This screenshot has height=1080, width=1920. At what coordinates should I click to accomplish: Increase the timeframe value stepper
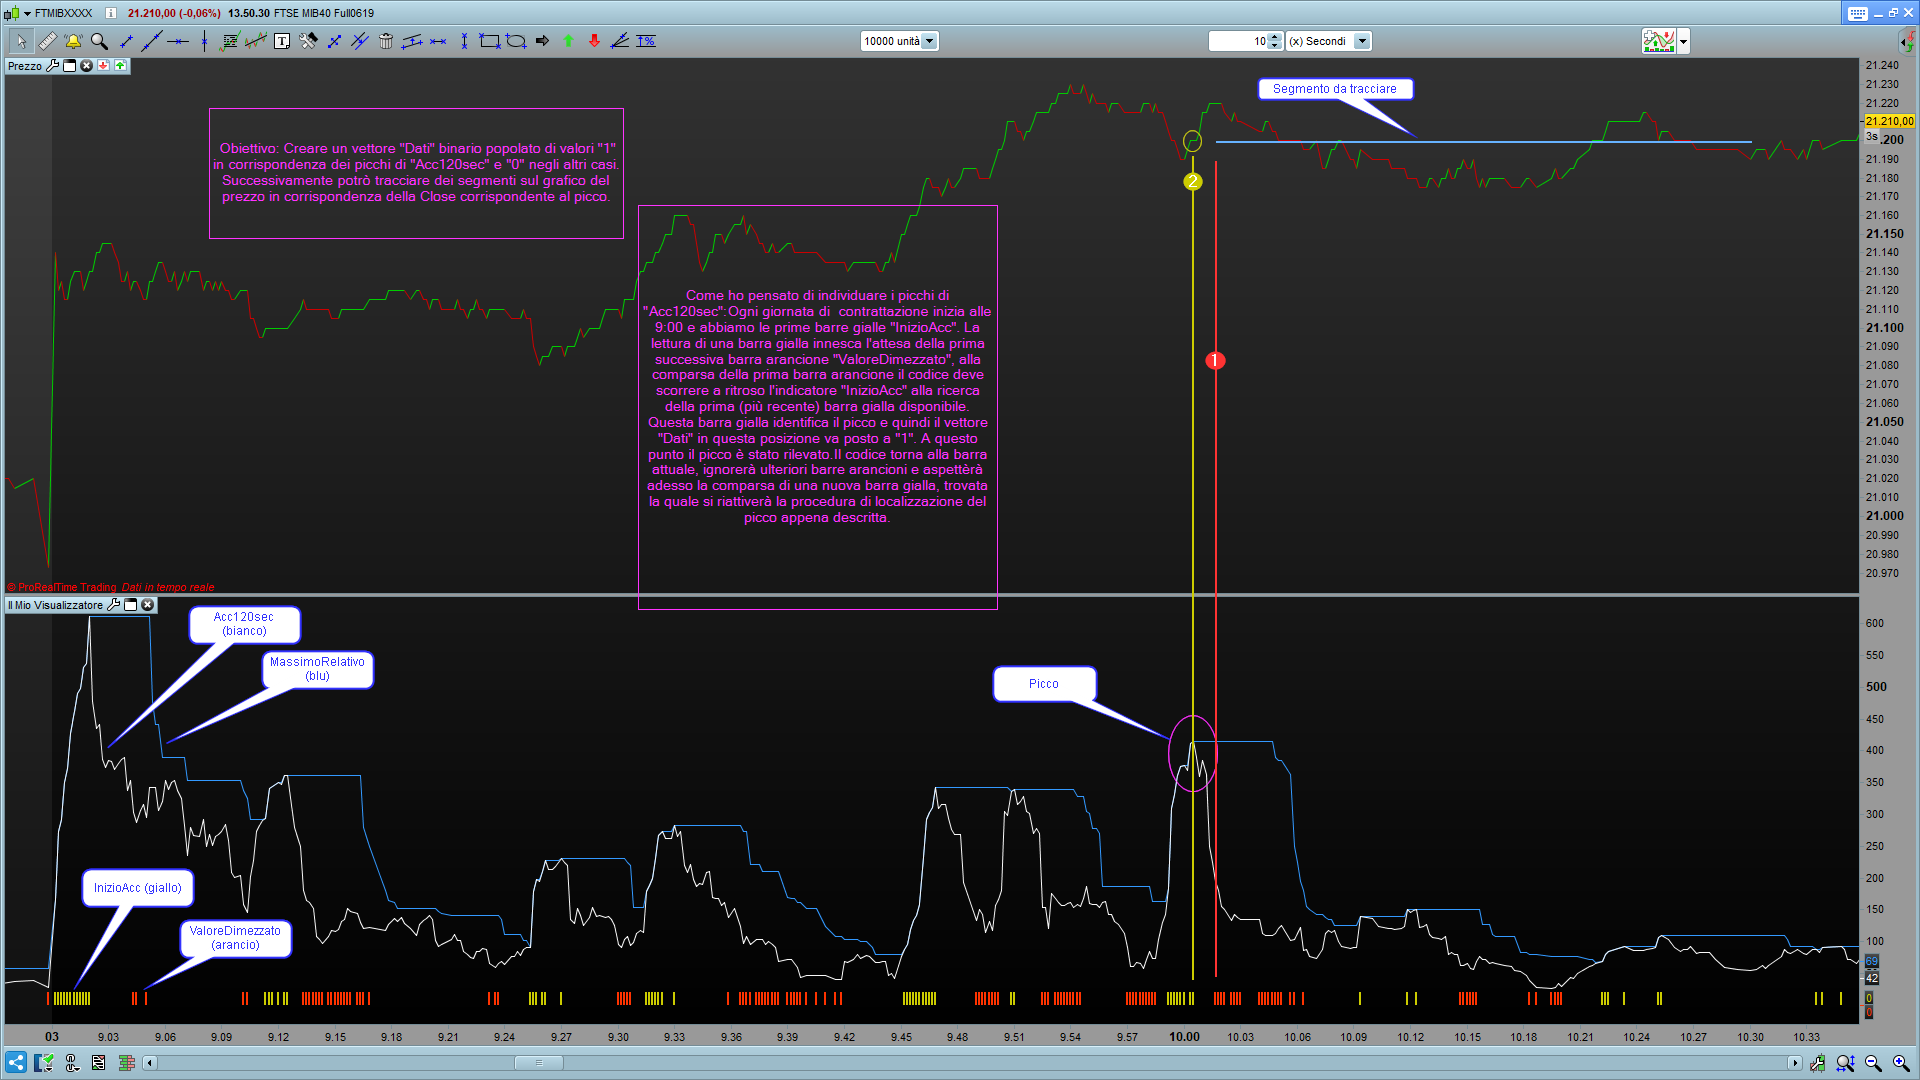click(x=1274, y=37)
